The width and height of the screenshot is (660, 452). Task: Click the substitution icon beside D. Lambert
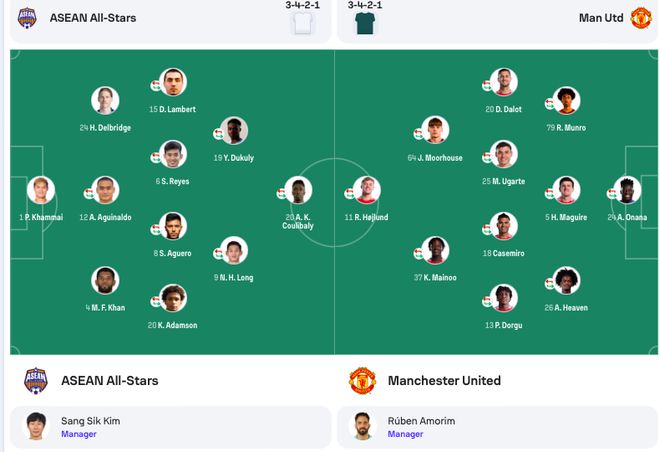157,86
